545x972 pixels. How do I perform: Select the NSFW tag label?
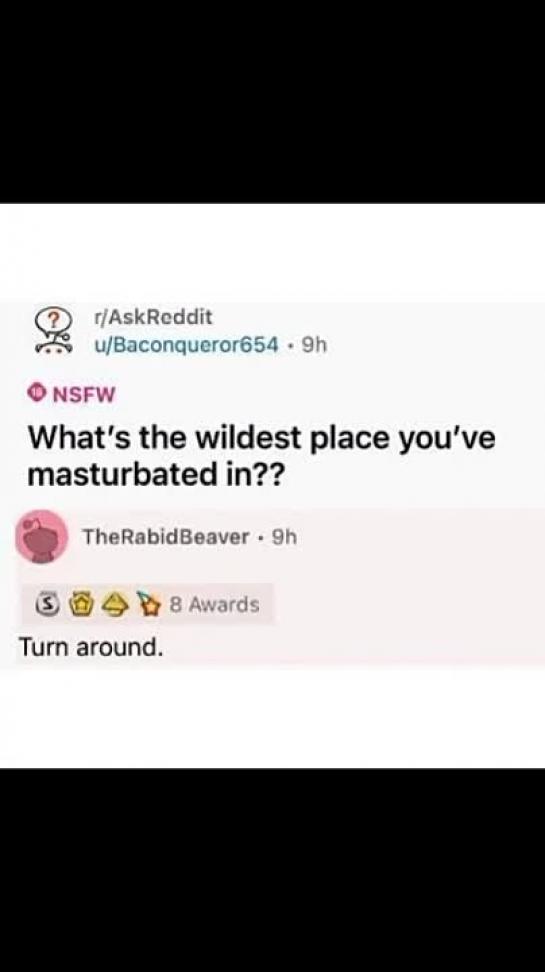pos(84,394)
